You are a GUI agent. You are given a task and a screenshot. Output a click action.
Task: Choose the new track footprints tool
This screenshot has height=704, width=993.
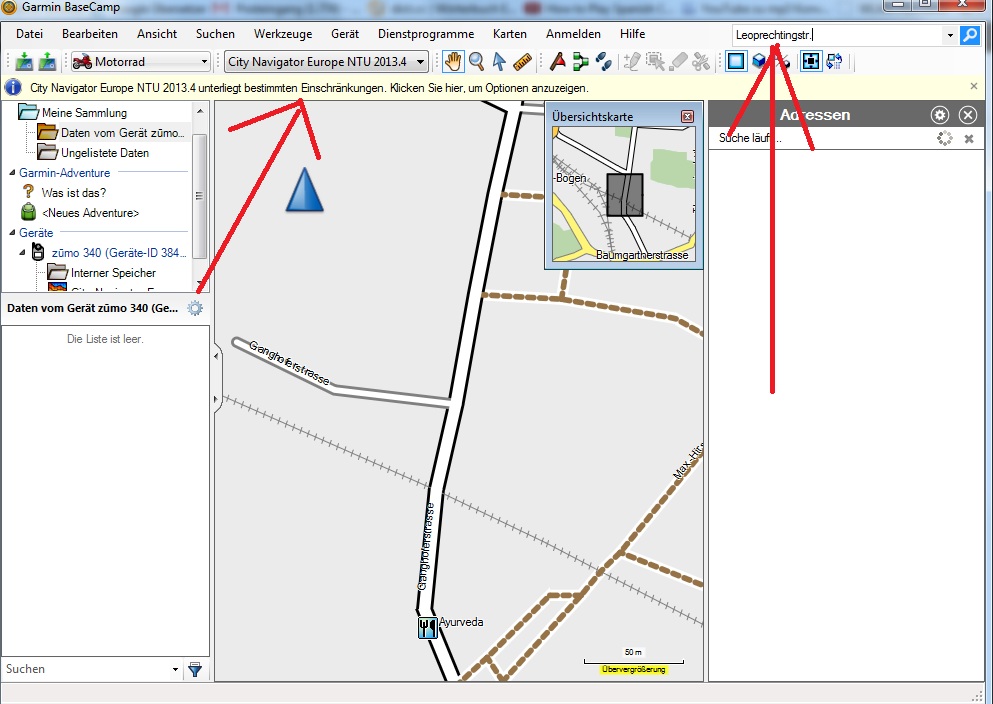click(604, 61)
